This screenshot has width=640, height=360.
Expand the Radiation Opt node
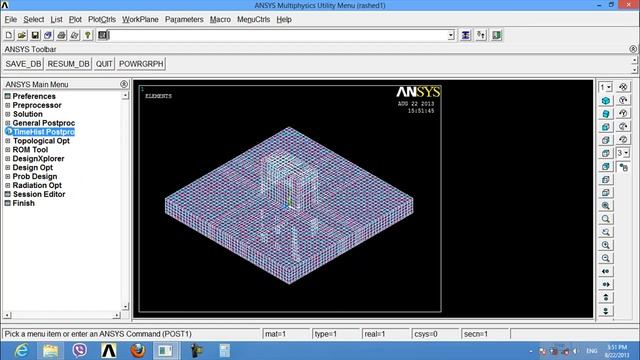tap(7, 185)
